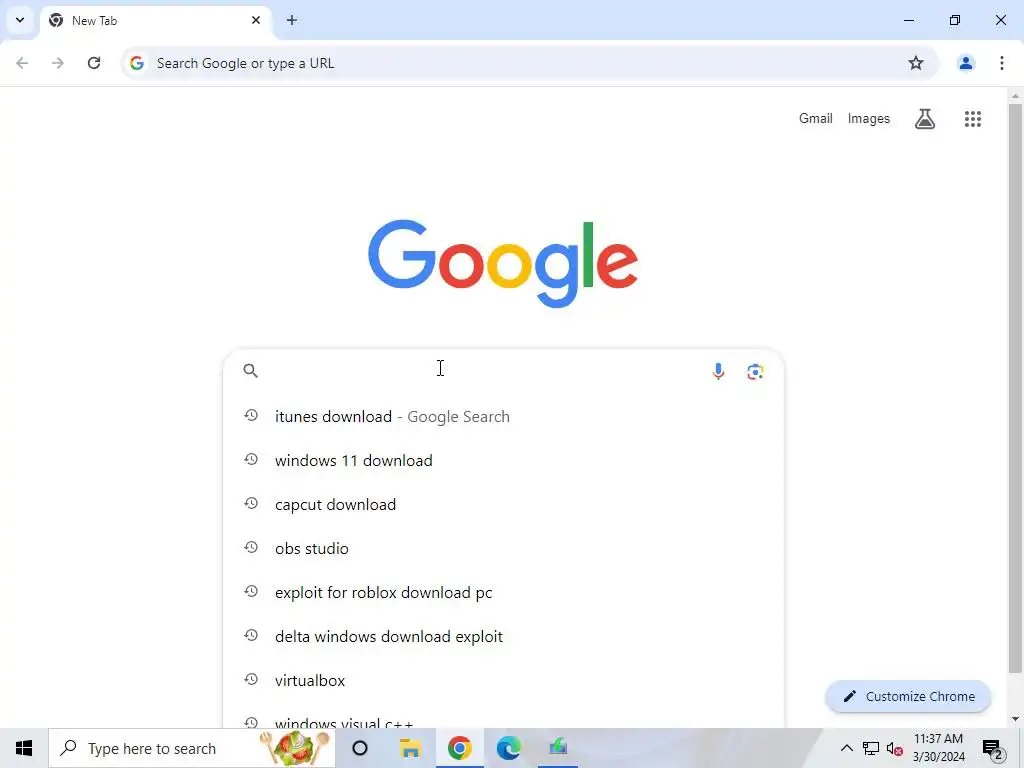Search by image with Google Lens icon
This screenshot has height=768, width=1024.
pyautogui.click(x=755, y=372)
